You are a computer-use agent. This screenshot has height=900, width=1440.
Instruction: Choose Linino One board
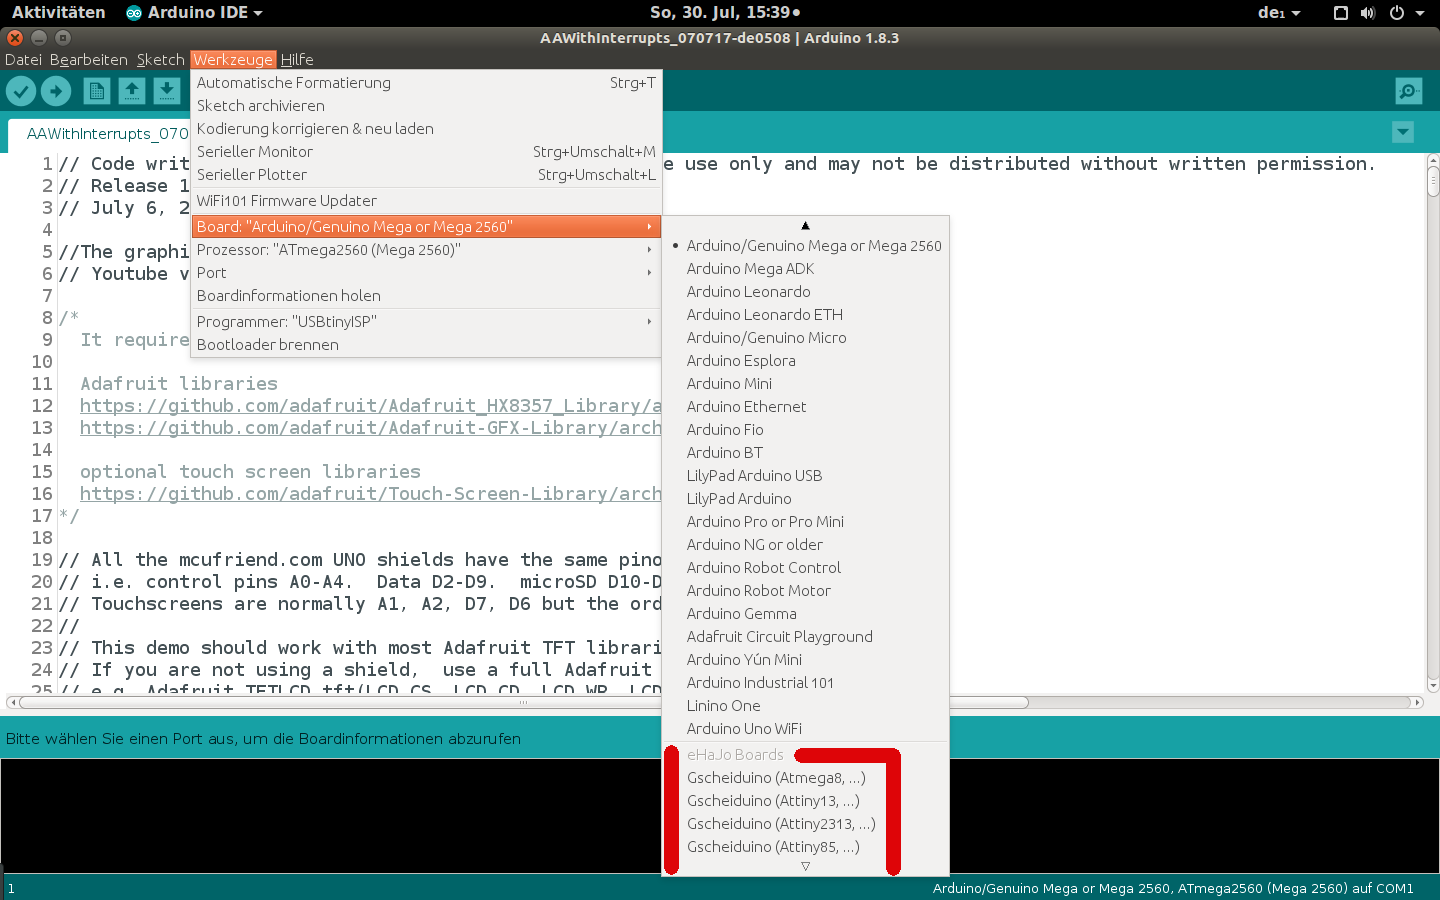806,706
